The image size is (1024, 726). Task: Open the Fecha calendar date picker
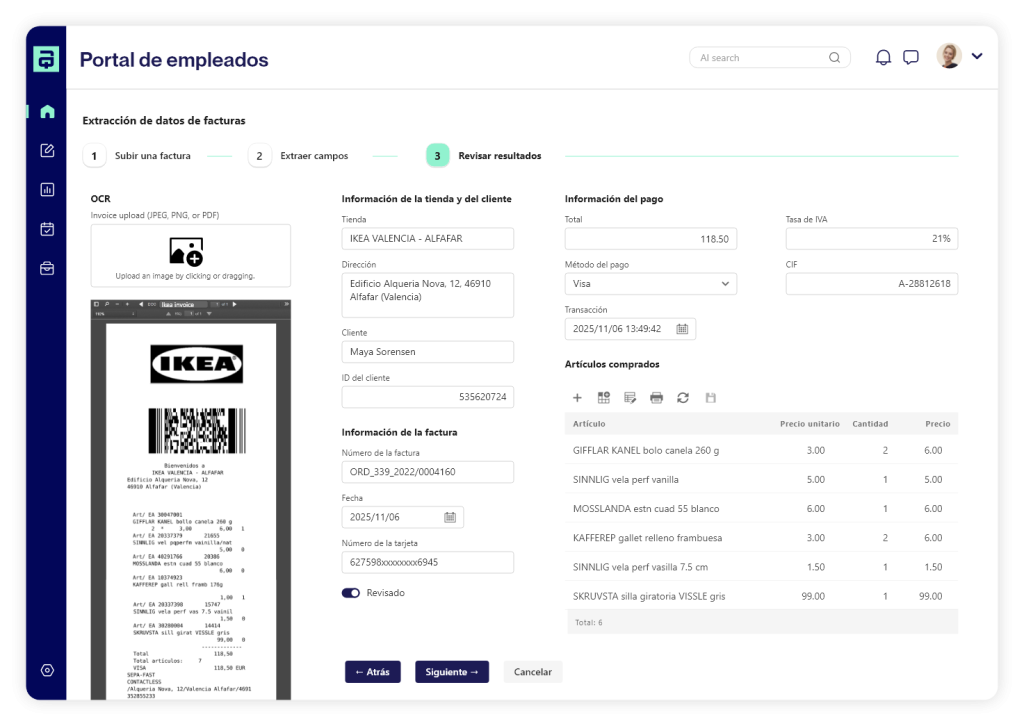pyautogui.click(x=450, y=517)
